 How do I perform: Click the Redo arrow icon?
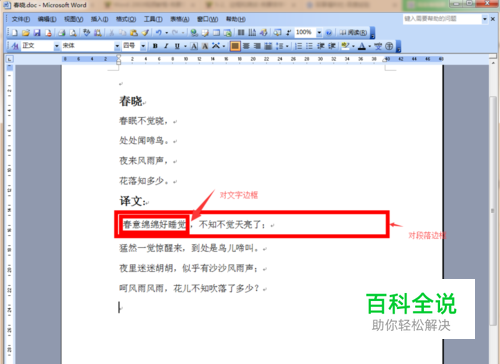175,33
